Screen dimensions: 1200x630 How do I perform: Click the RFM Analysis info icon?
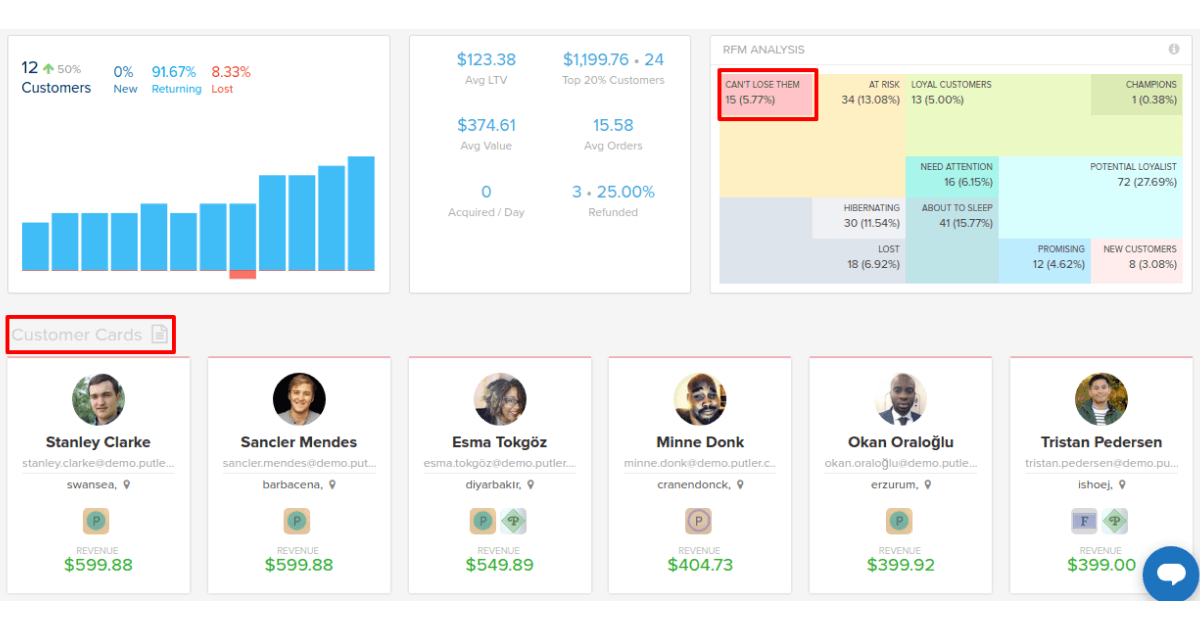click(x=1174, y=49)
